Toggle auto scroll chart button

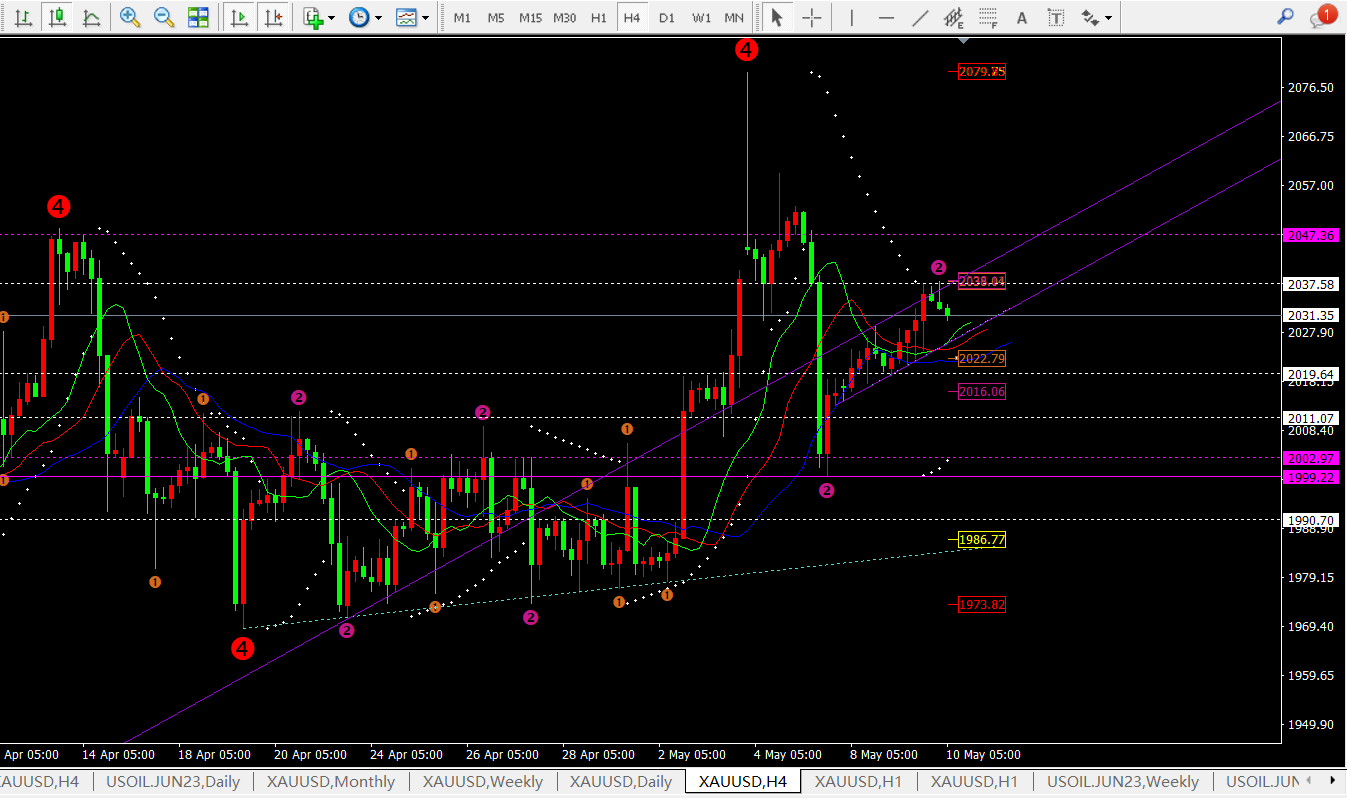click(239, 17)
